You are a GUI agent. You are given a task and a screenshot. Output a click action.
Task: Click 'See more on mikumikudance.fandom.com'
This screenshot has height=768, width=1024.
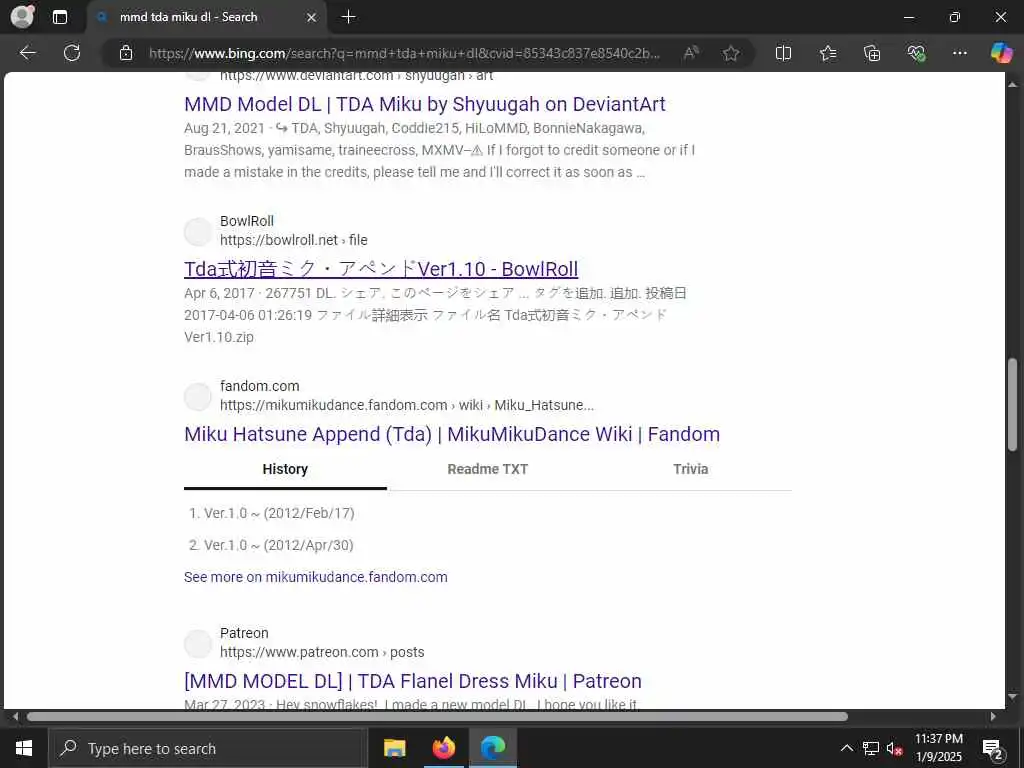pyautogui.click(x=315, y=577)
